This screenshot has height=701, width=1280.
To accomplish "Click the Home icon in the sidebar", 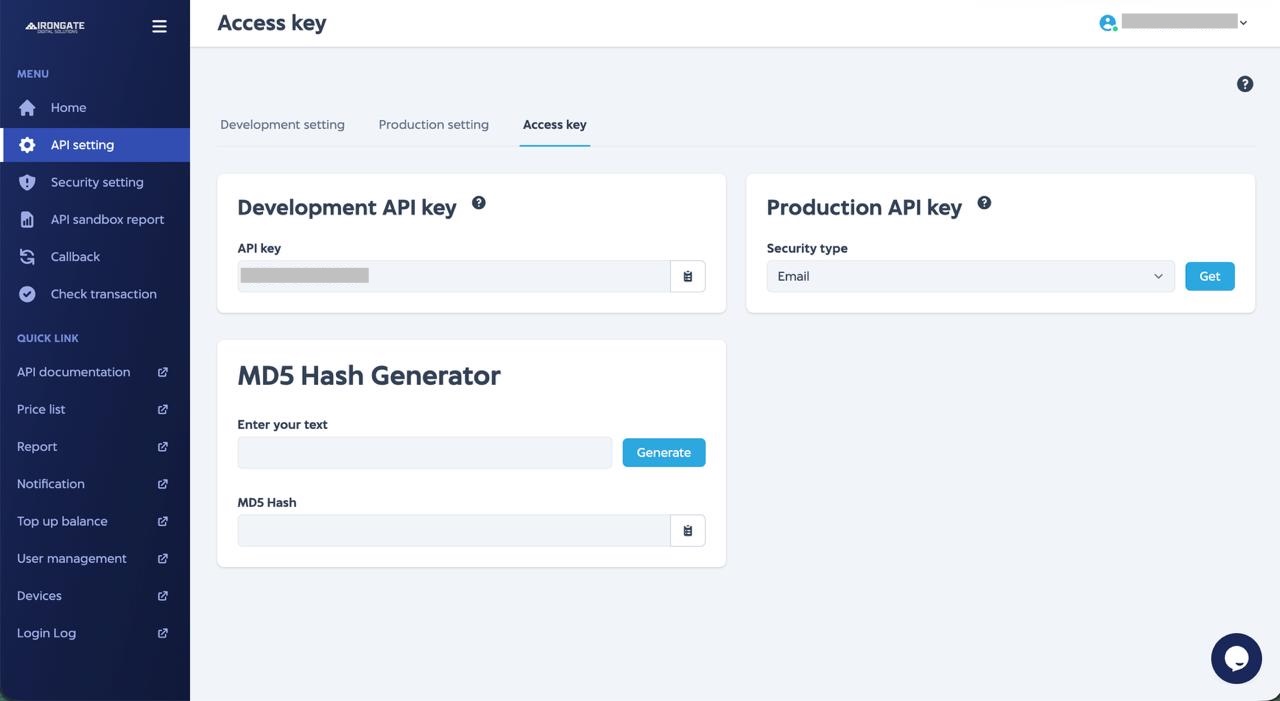I will tap(27, 107).
